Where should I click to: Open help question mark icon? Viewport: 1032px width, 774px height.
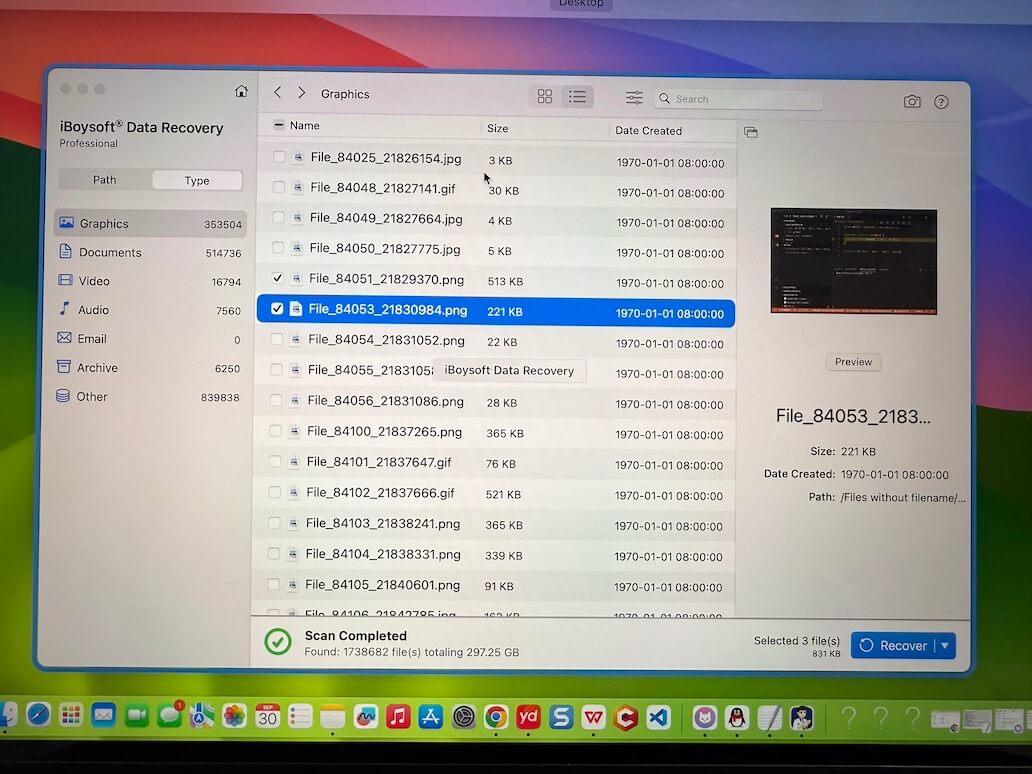pos(941,102)
